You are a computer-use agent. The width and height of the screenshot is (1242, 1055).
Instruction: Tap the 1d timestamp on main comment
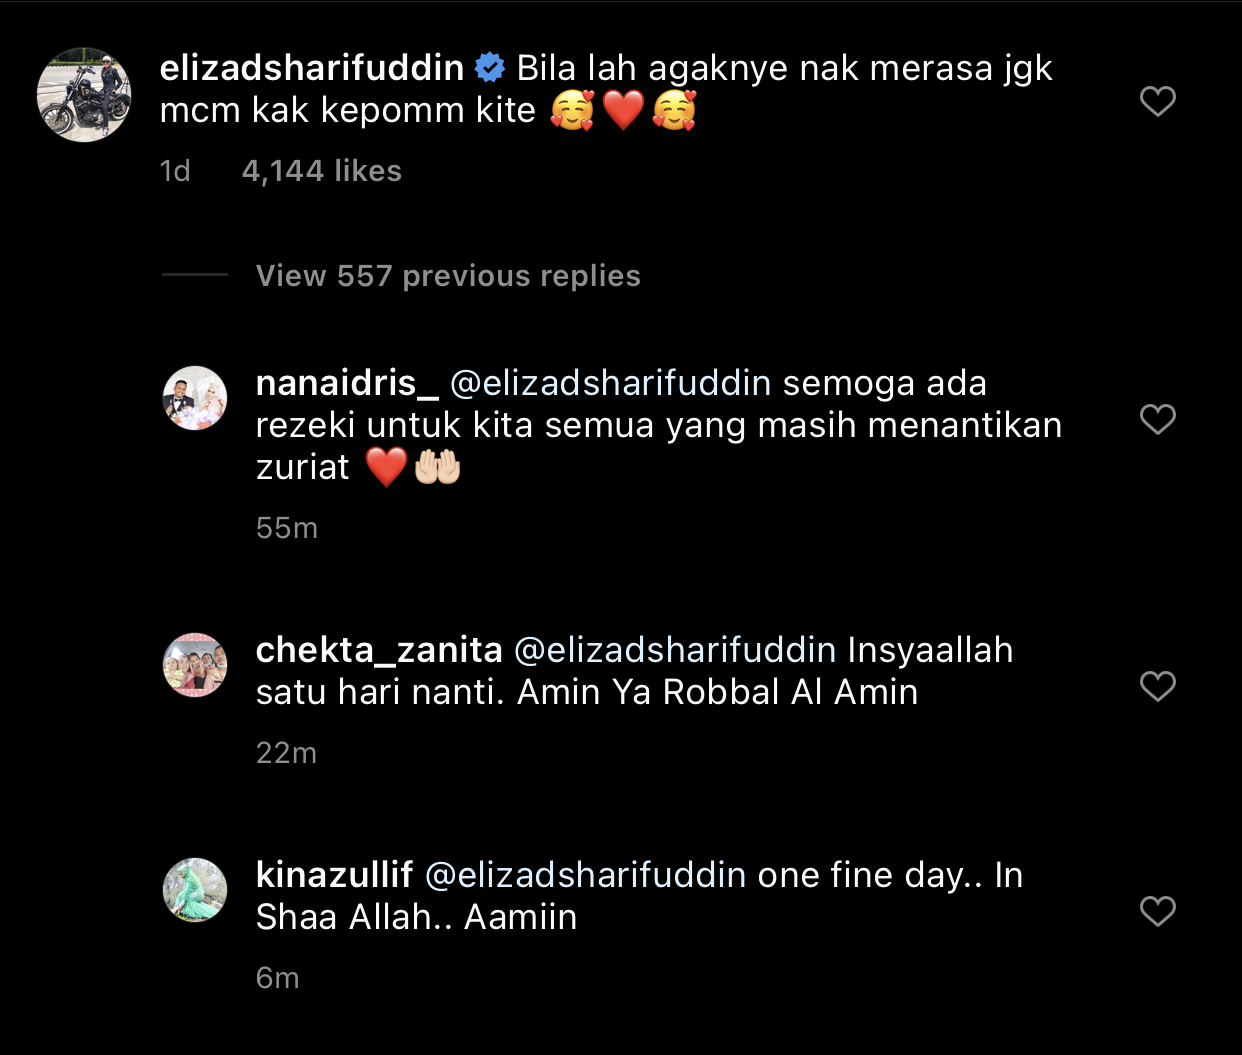pos(175,171)
